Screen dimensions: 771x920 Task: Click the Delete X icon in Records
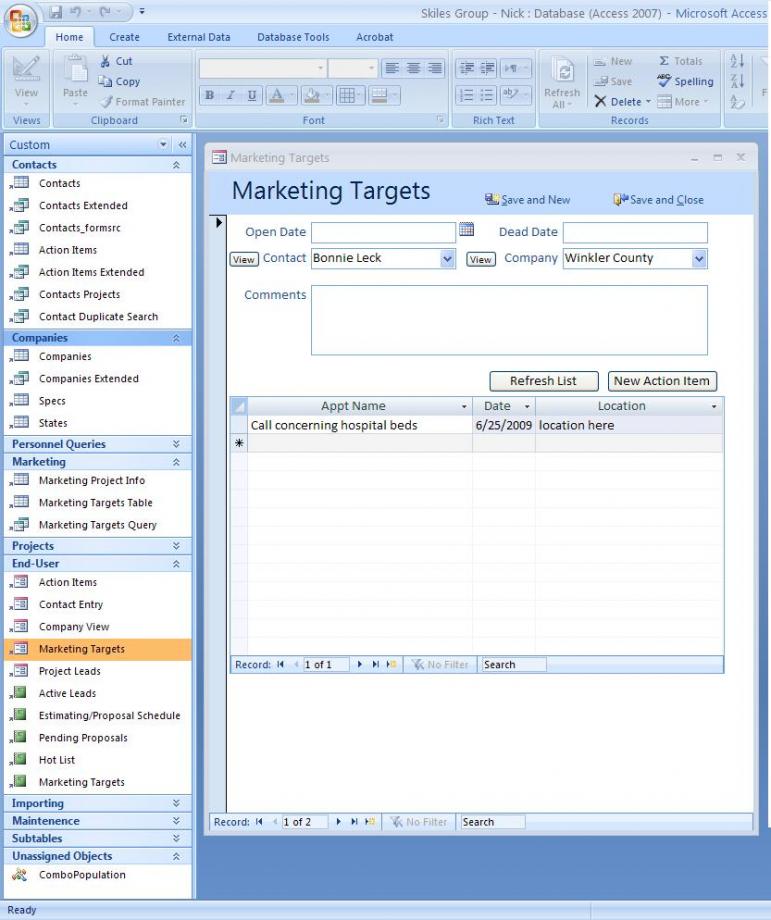(x=600, y=102)
